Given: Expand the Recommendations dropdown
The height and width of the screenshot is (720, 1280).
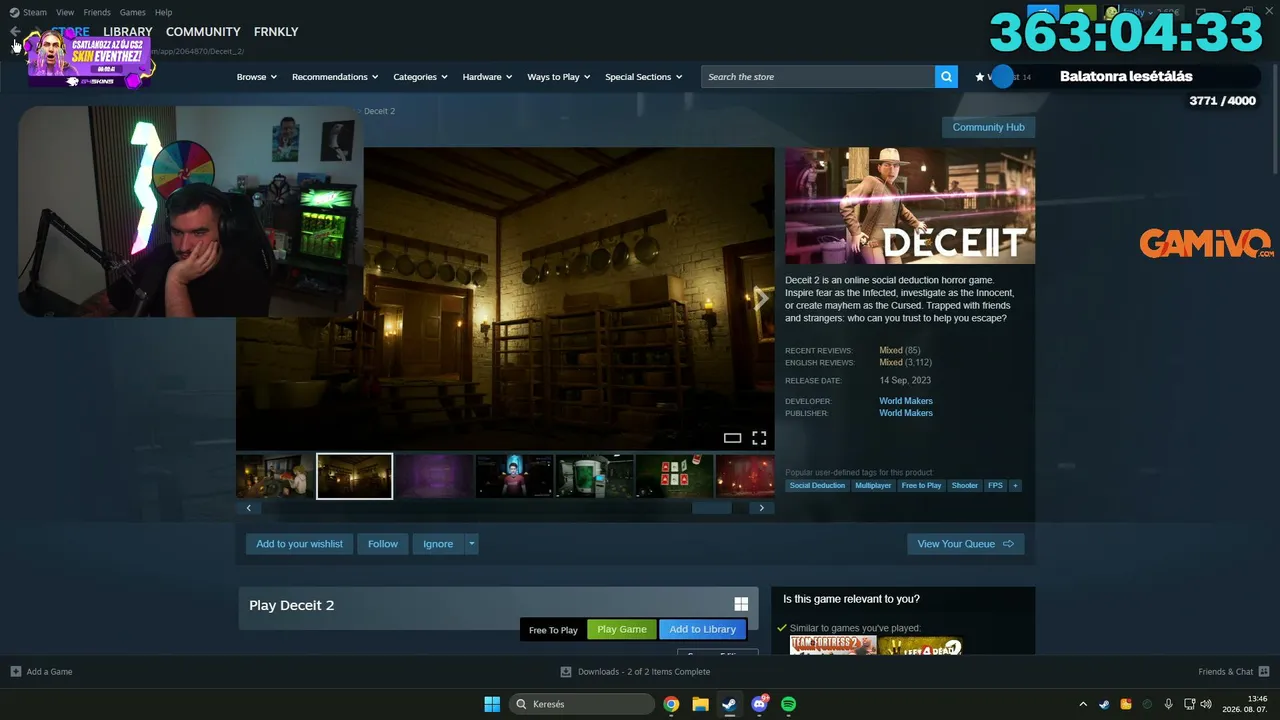Looking at the screenshot, I should pos(335,77).
